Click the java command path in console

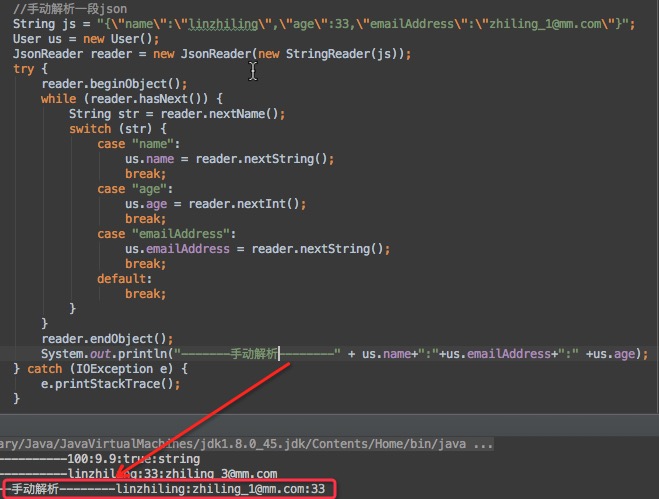click(x=246, y=444)
